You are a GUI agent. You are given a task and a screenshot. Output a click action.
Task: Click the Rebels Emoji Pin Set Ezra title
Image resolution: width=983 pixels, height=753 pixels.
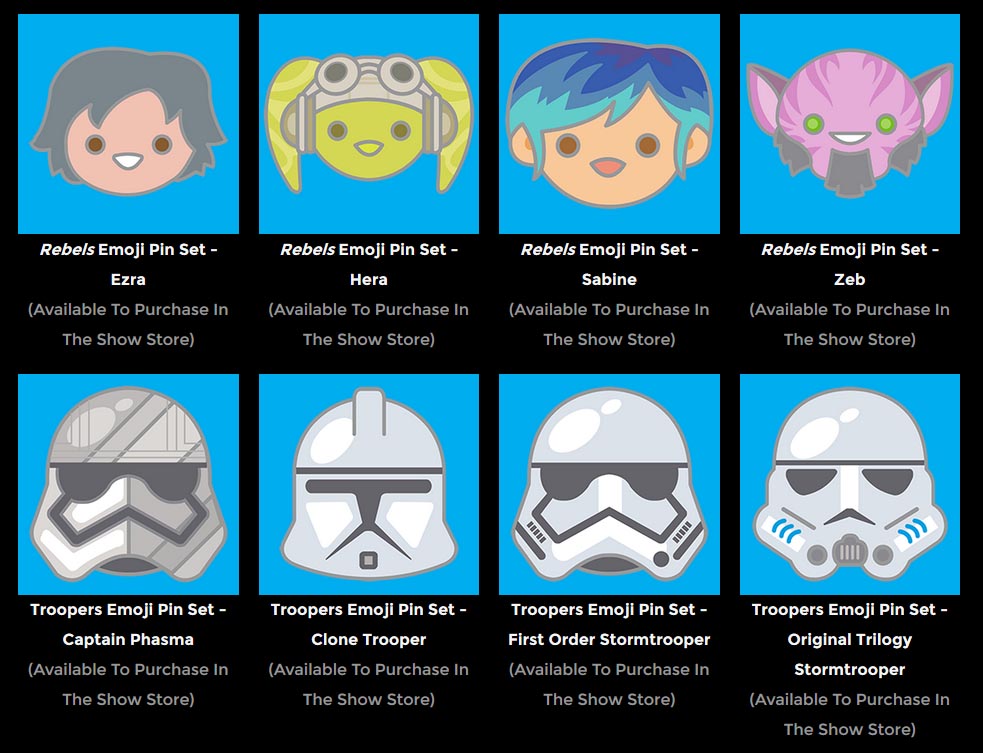pyautogui.click(x=129, y=265)
